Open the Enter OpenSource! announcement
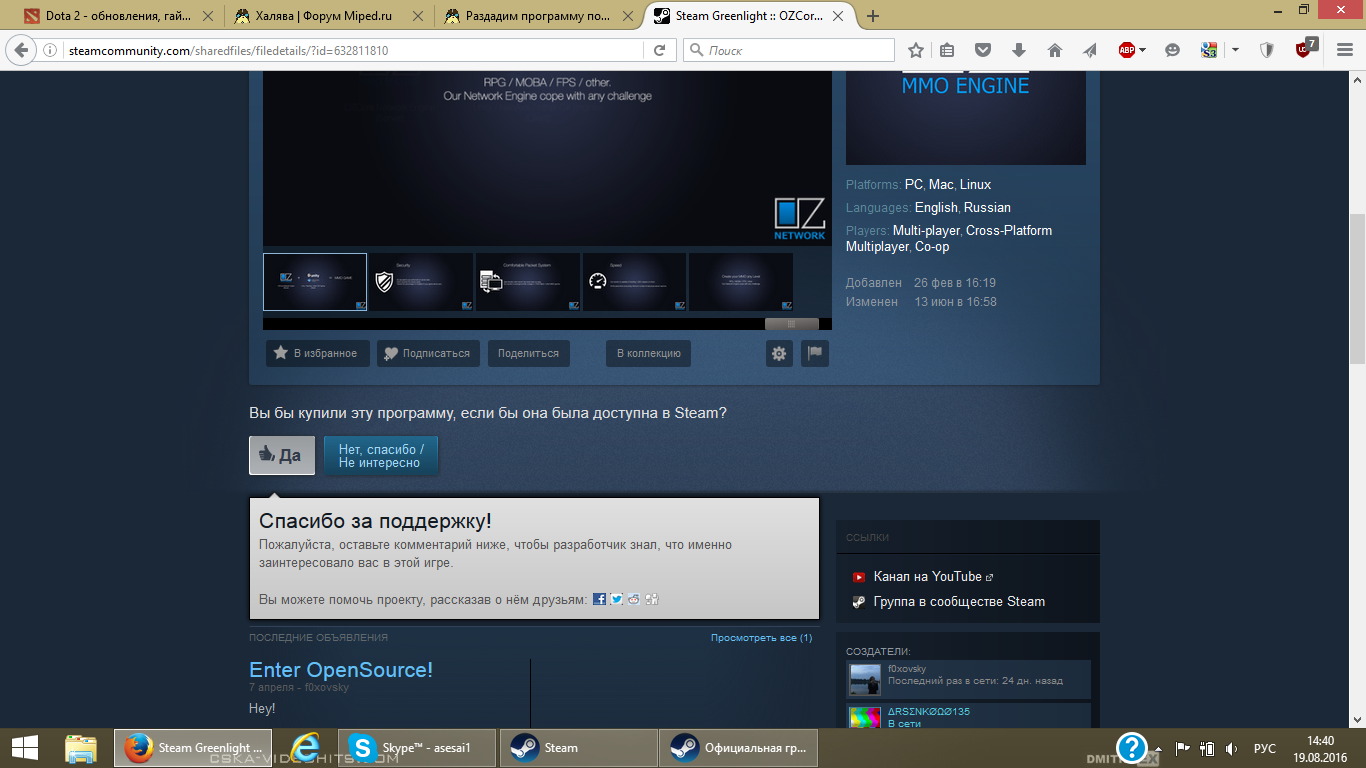This screenshot has width=1366, height=768. coord(341,670)
